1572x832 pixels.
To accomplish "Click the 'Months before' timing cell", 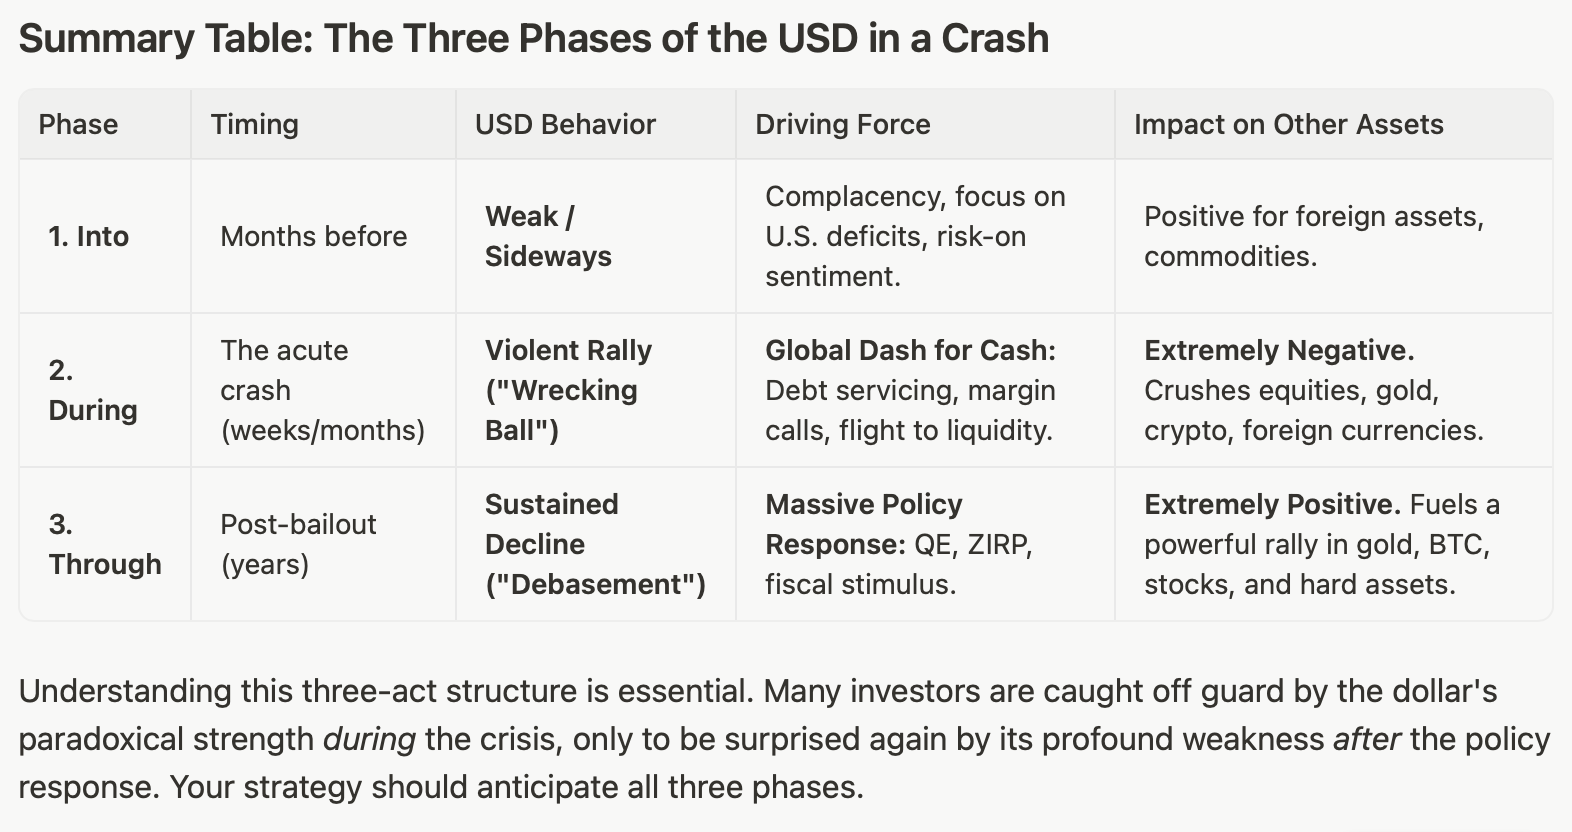I will point(314,236).
